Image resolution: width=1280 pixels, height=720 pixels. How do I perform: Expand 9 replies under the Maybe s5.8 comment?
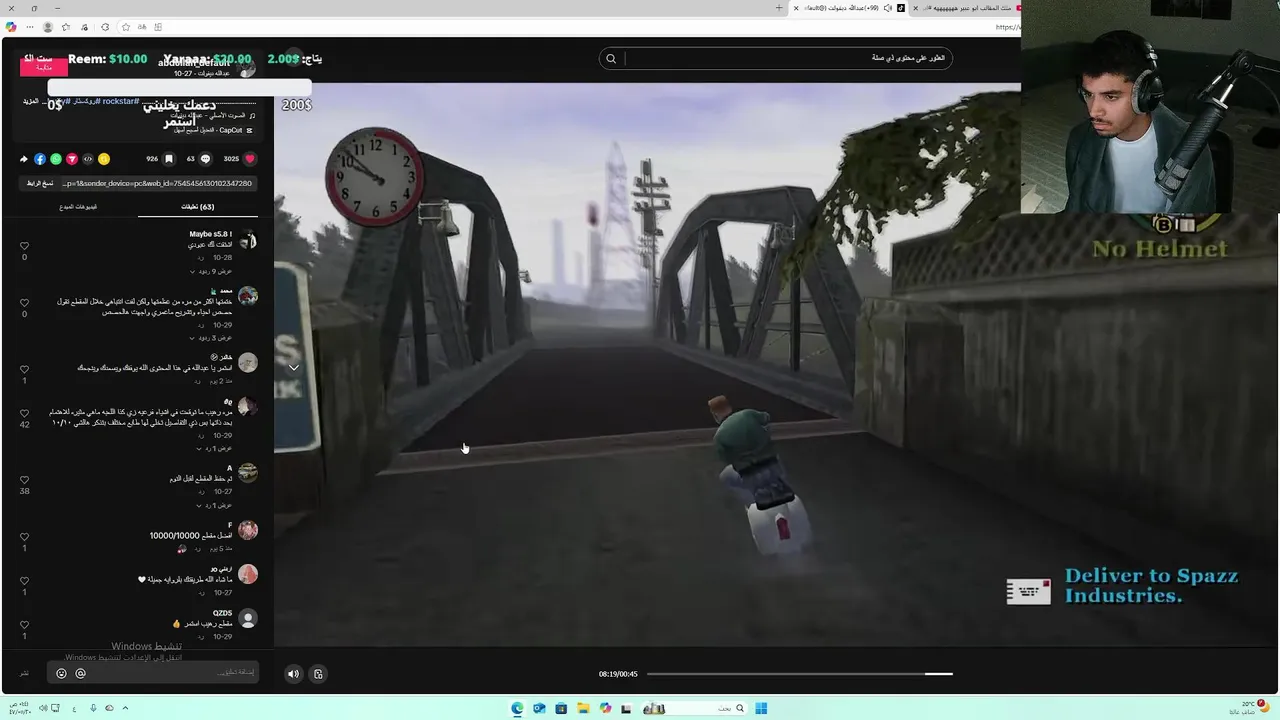pyautogui.click(x=211, y=271)
